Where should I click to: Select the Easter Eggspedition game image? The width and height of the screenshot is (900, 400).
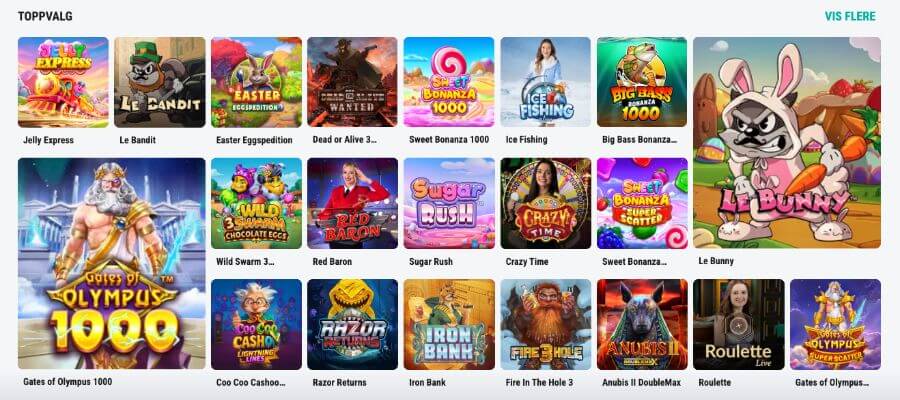coord(256,82)
